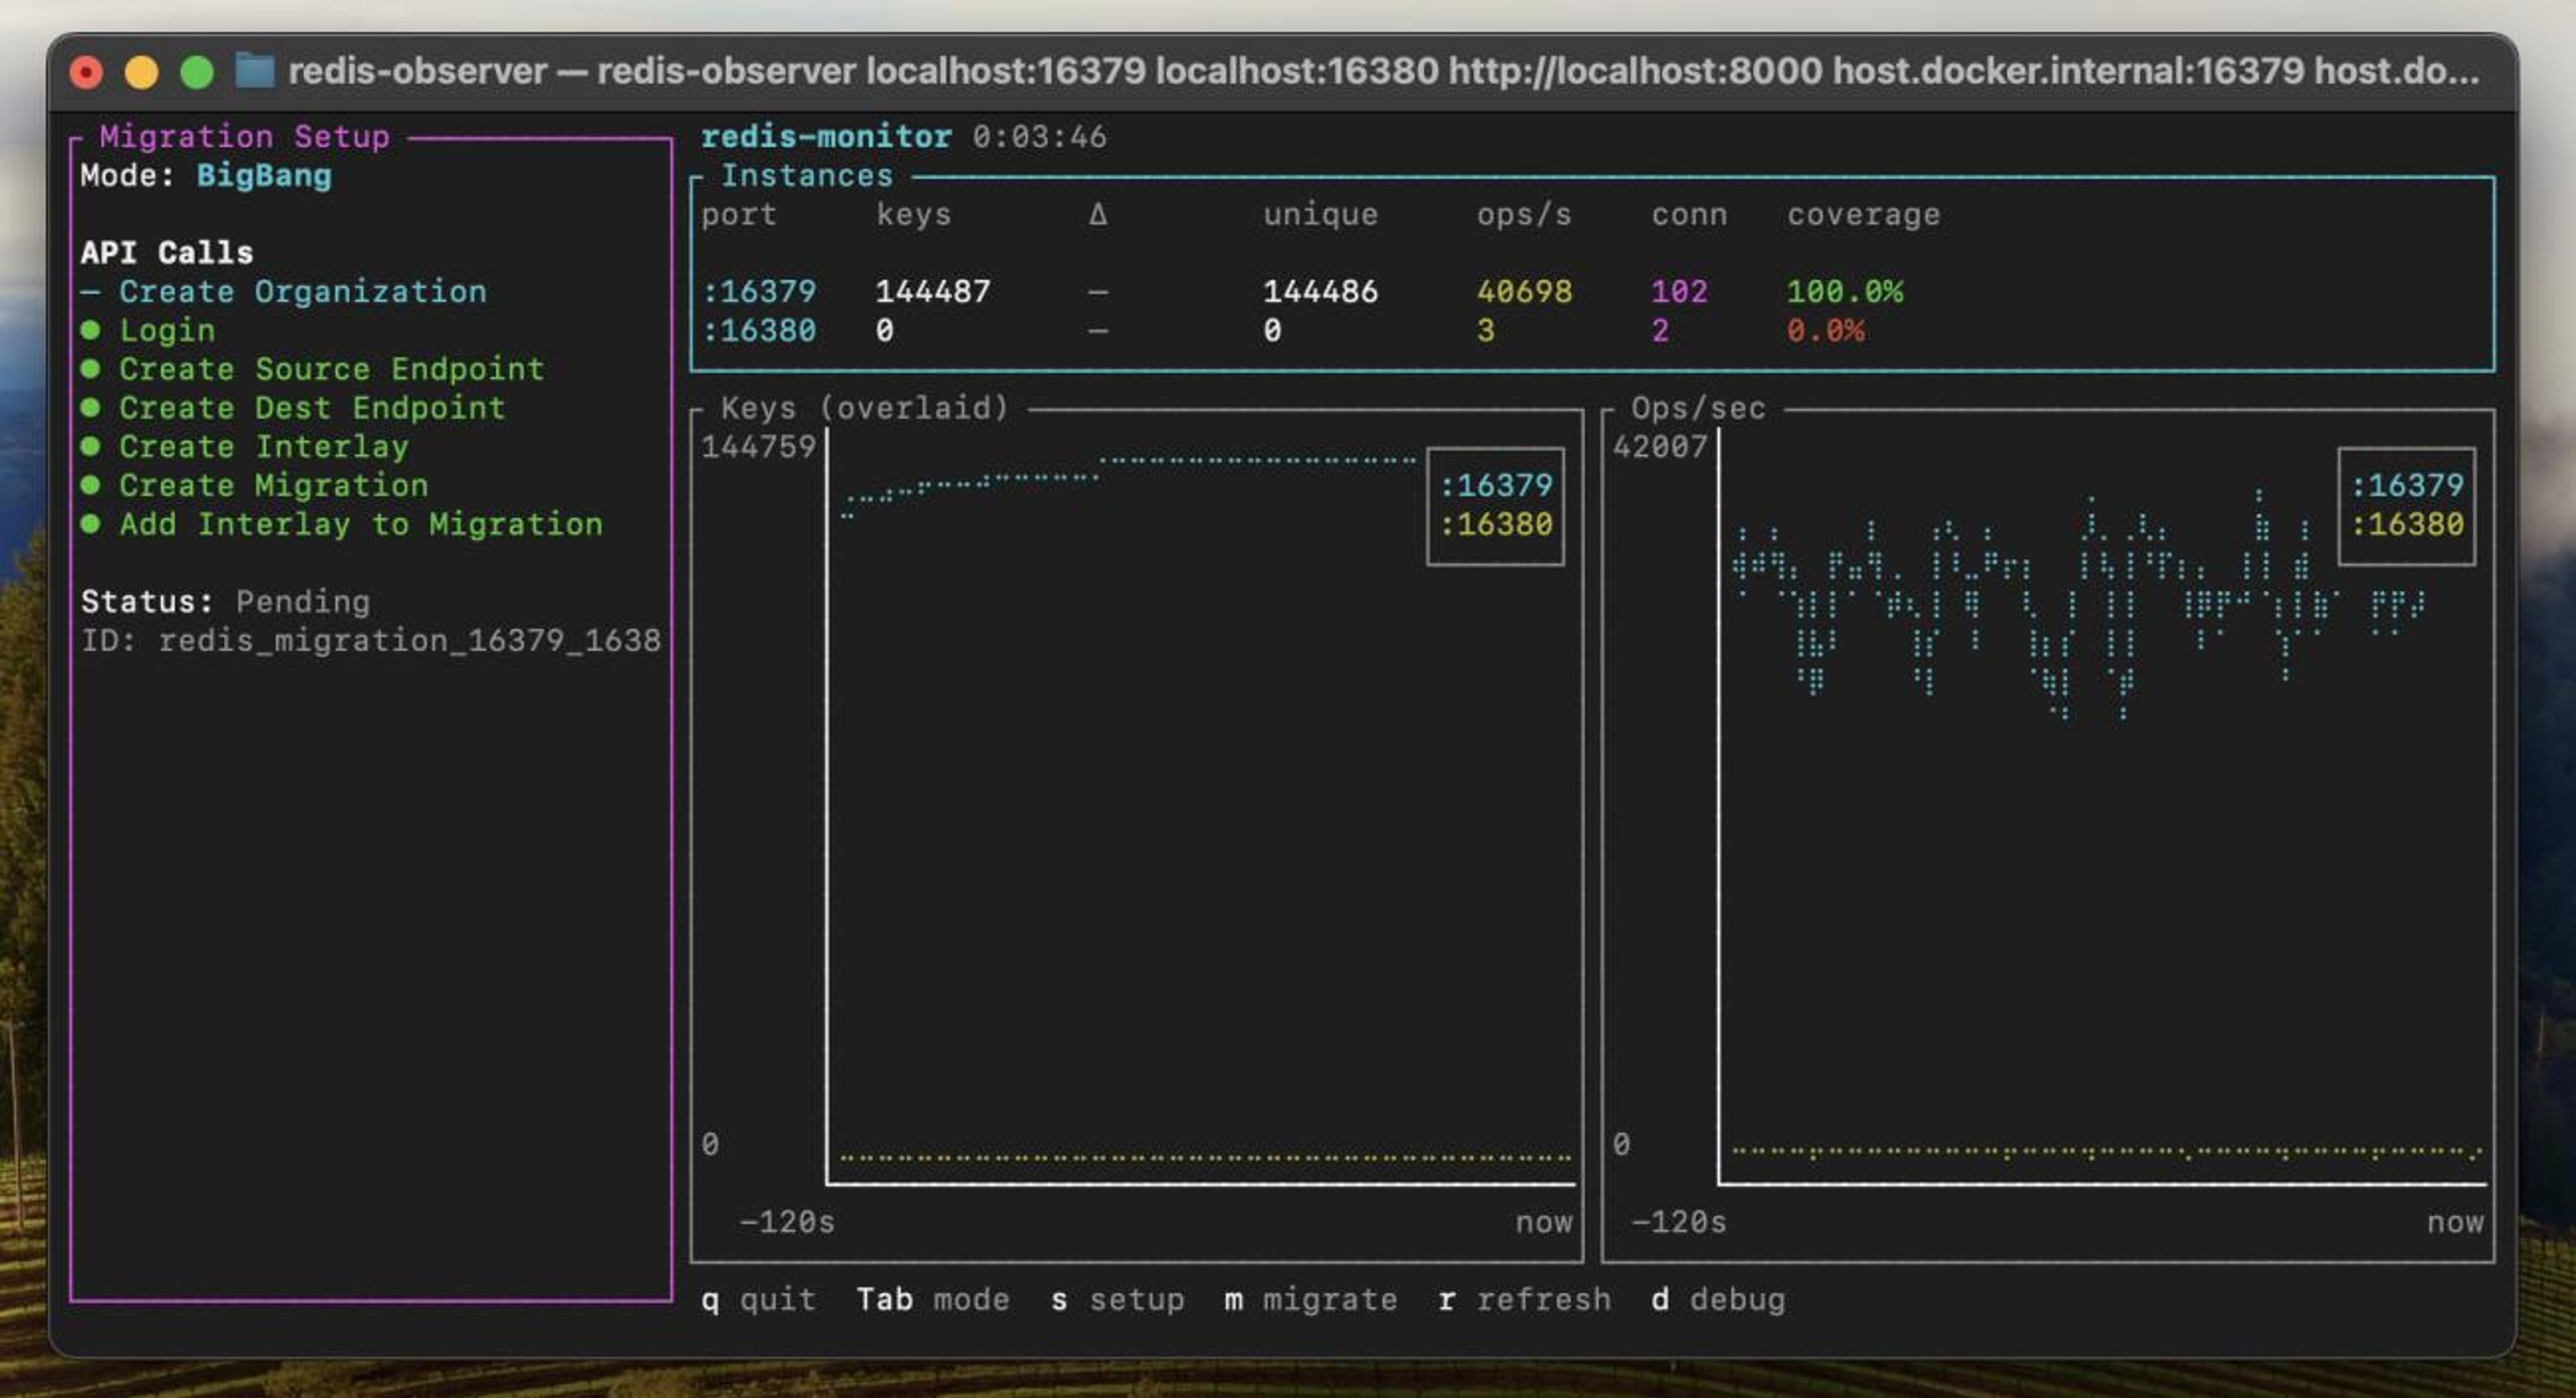Viewport: 2576px width, 1398px height.
Task: Click green status dot beside Login
Action: 90,330
